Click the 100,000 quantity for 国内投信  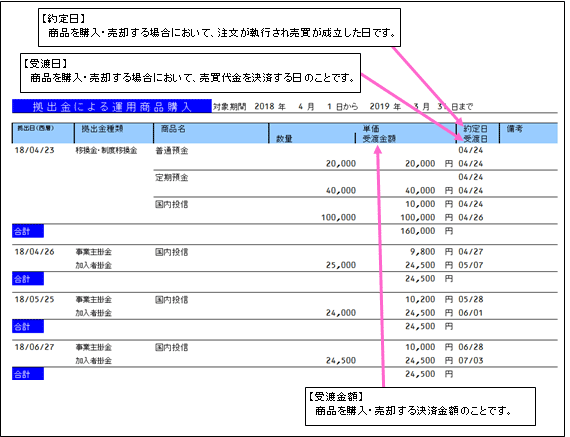click(338, 217)
